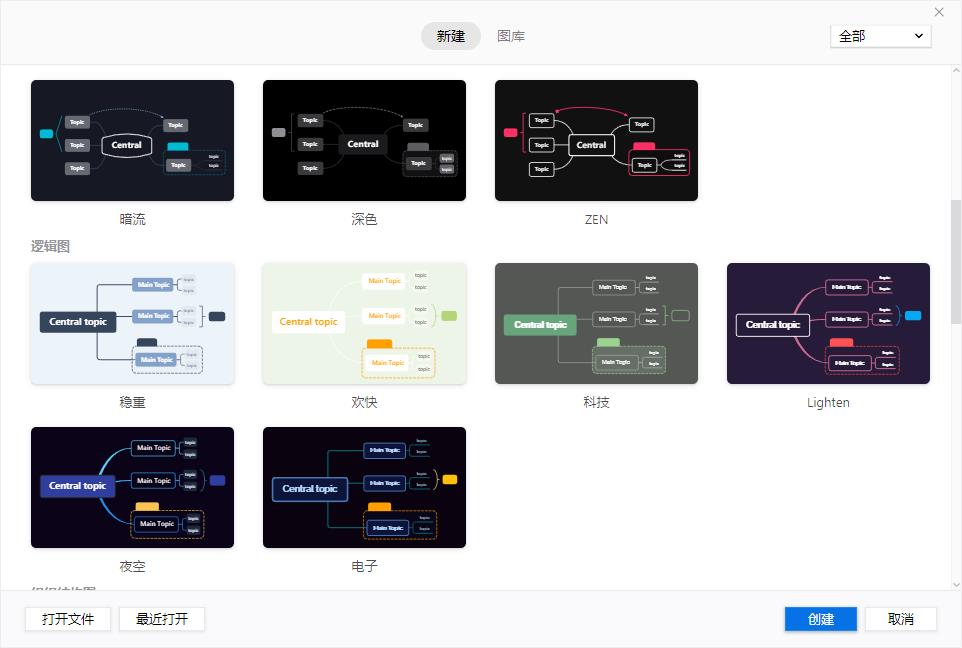Click the scrollbar down arrow
This screenshot has width=962, height=648.
[956, 585]
